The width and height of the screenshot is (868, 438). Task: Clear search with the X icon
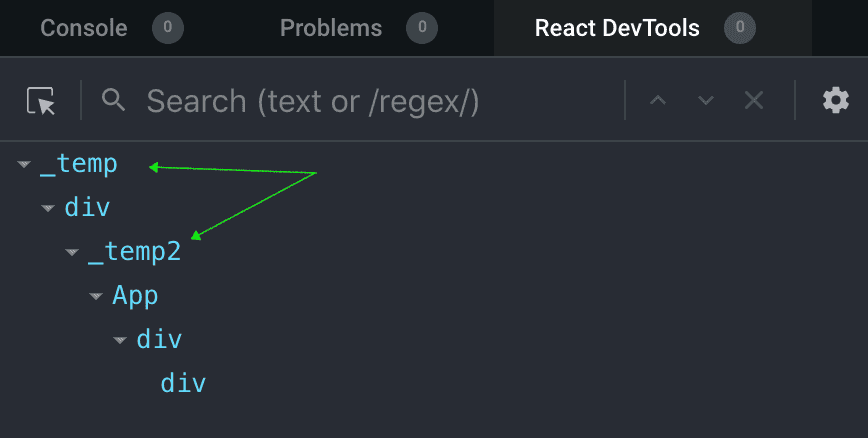754,100
